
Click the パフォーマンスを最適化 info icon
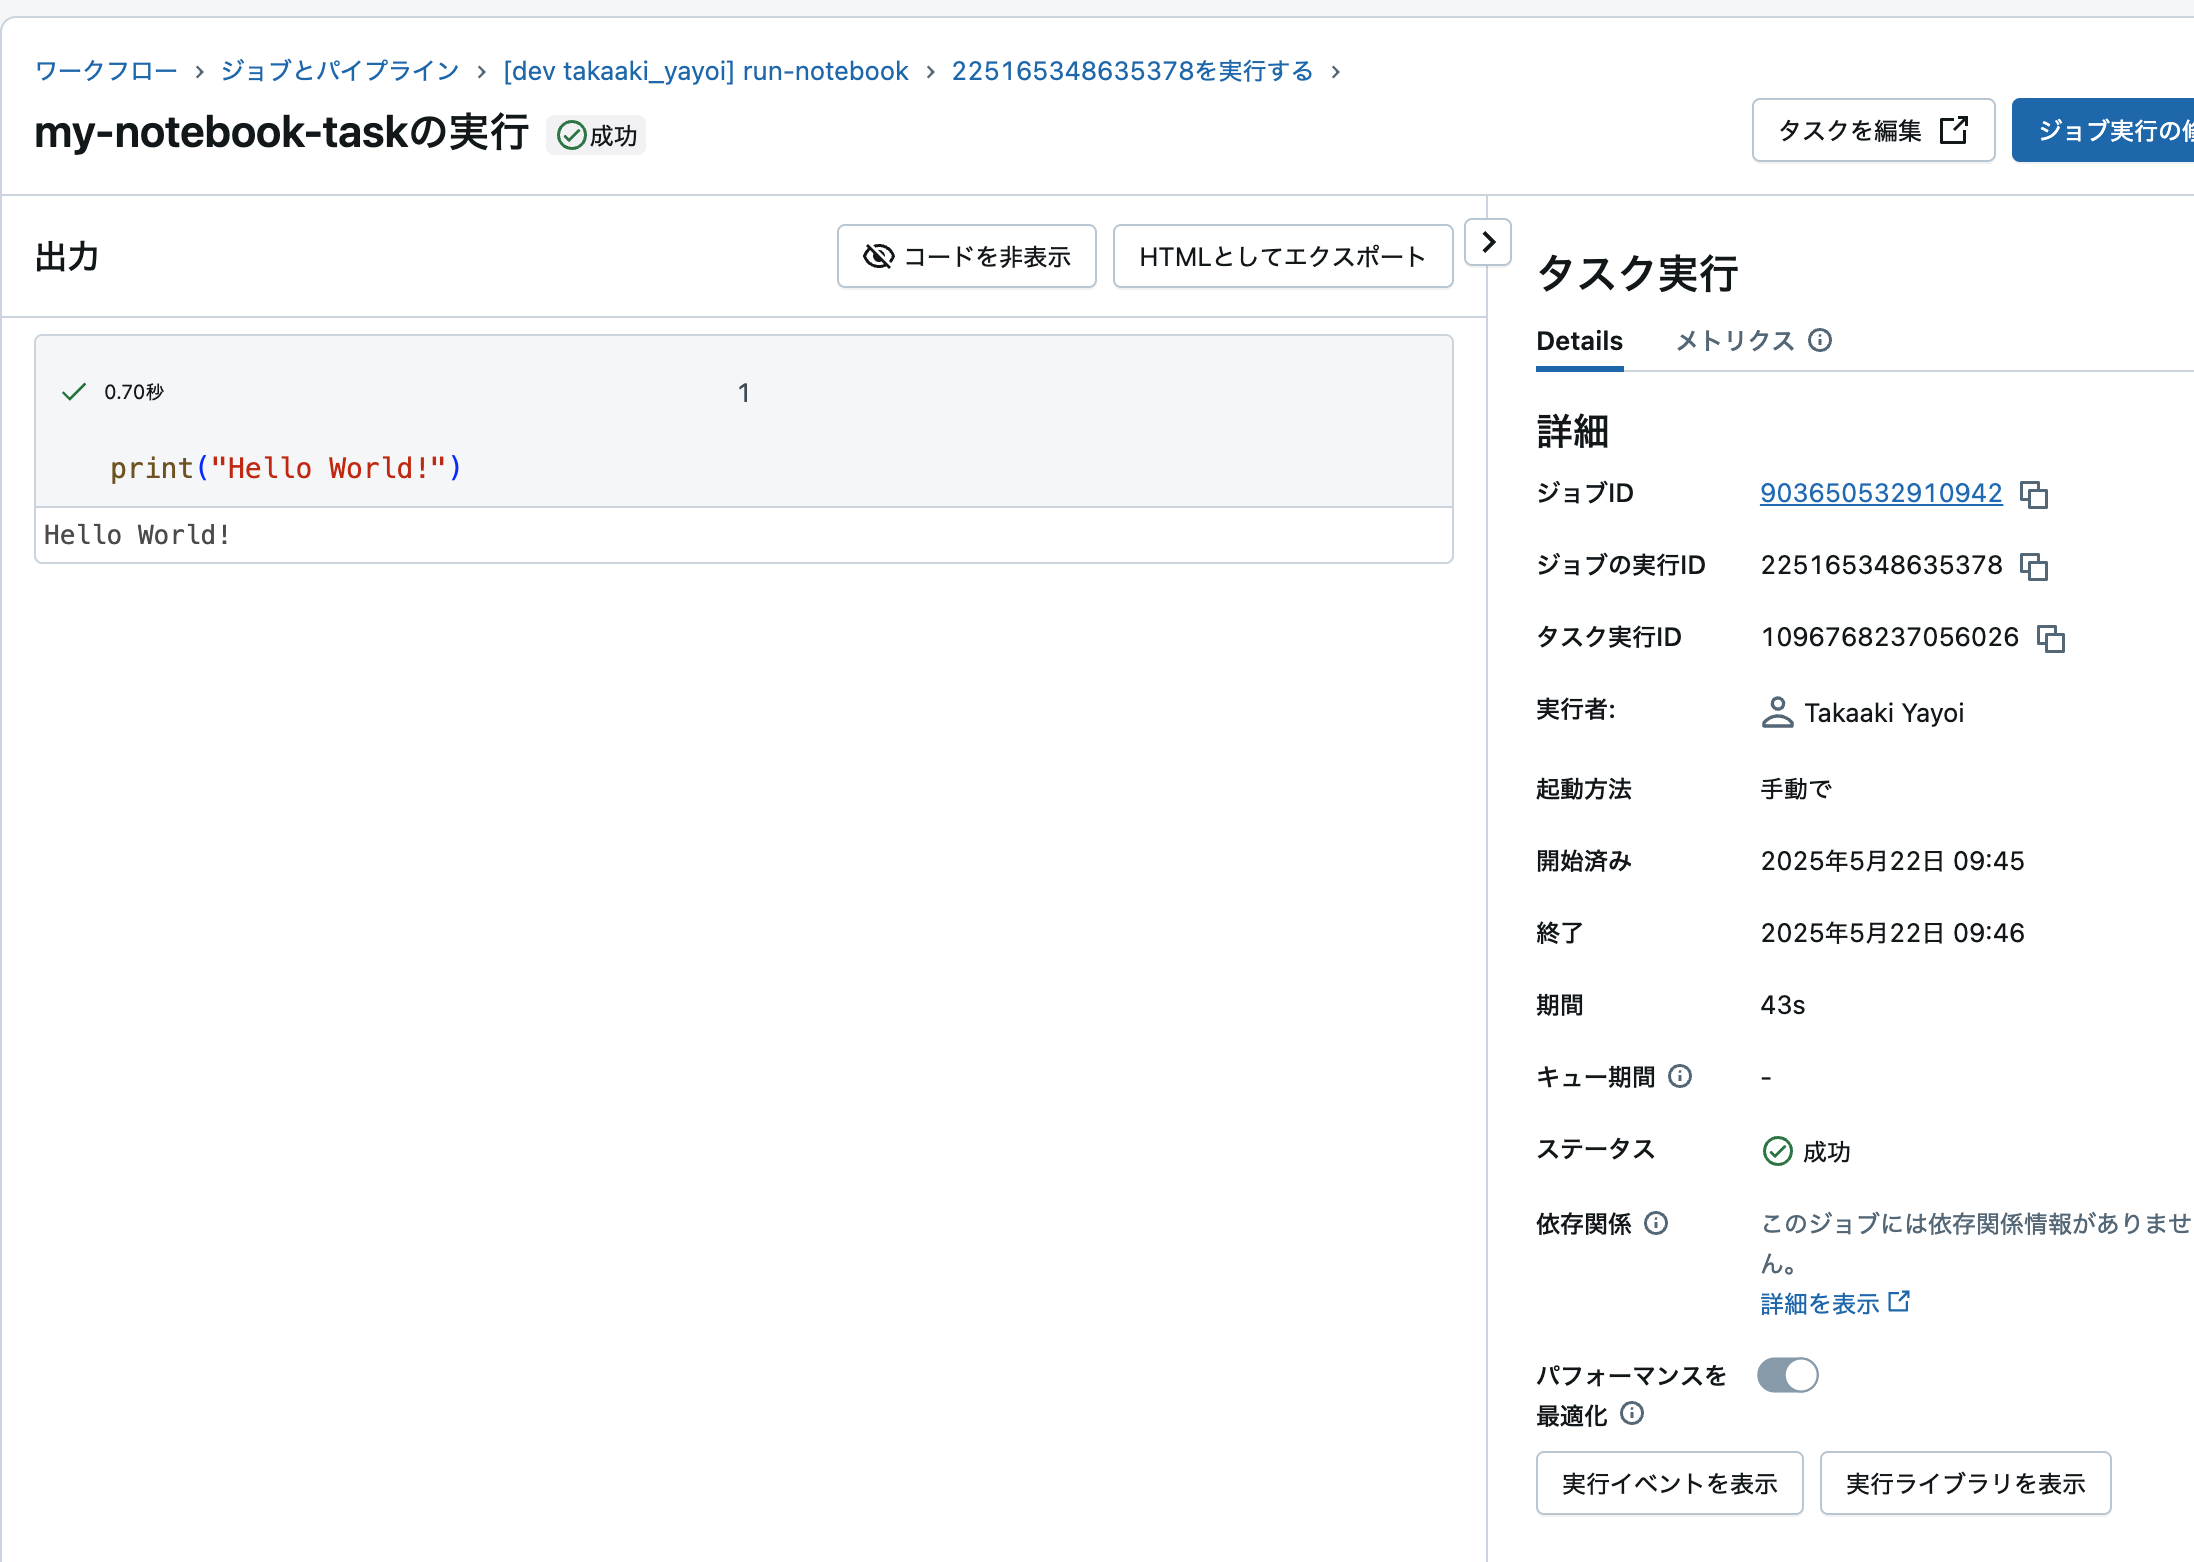tap(1633, 1414)
